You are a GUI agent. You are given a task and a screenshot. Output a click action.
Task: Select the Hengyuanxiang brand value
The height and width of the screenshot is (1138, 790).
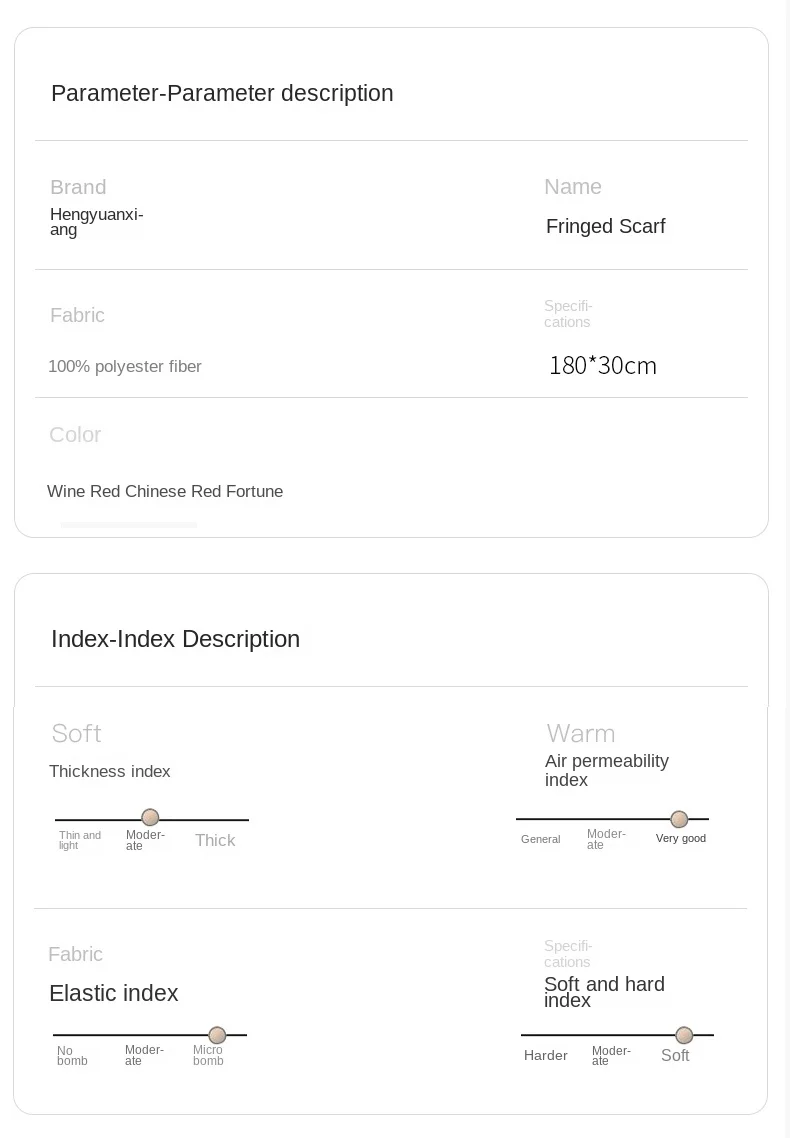pos(96,222)
